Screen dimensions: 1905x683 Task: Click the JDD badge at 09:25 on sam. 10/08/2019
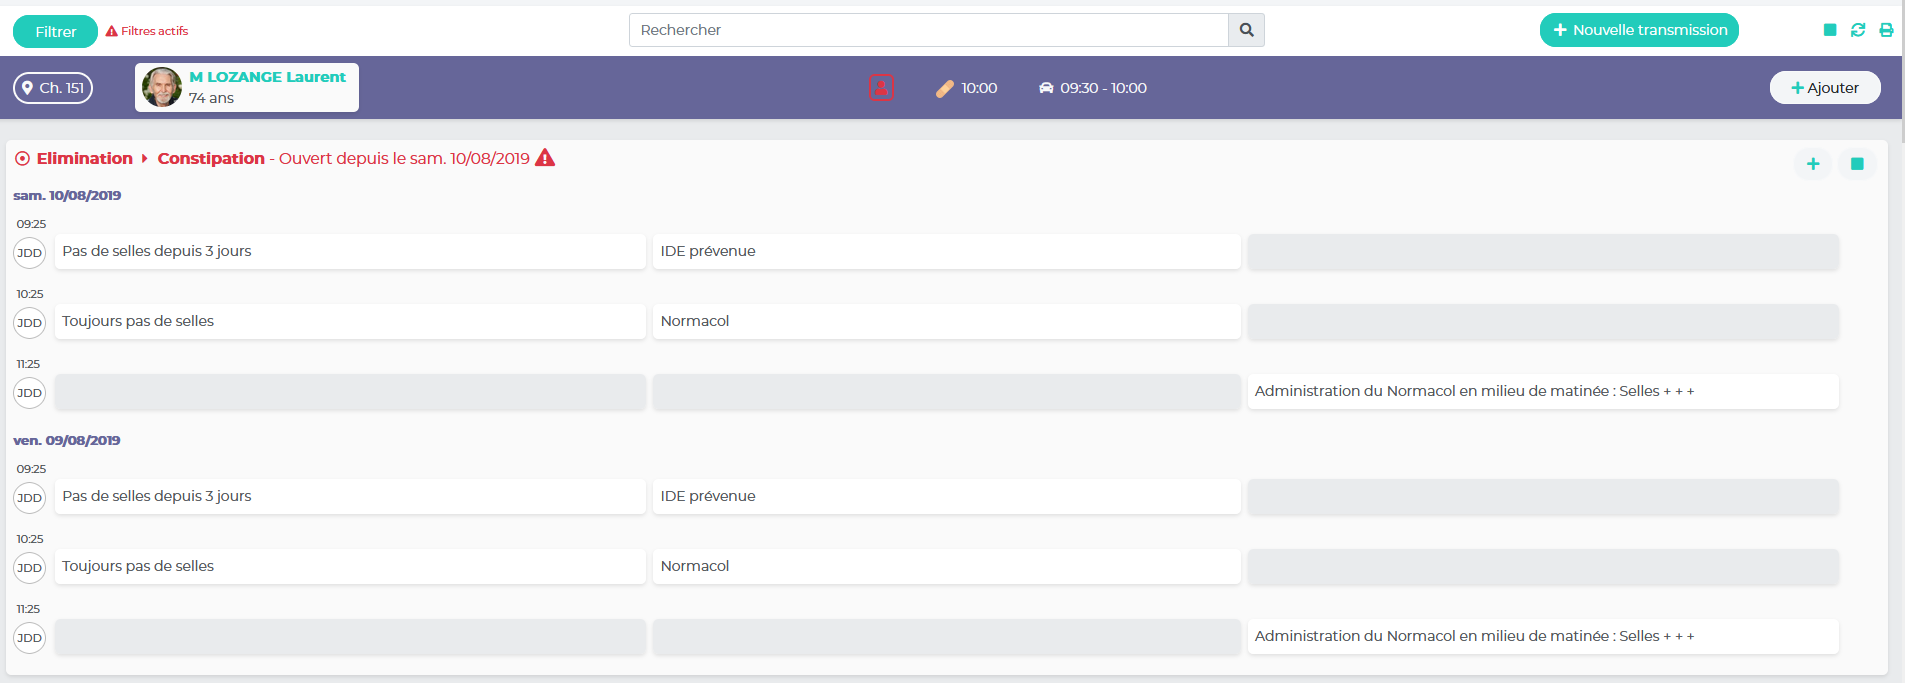point(30,253)
